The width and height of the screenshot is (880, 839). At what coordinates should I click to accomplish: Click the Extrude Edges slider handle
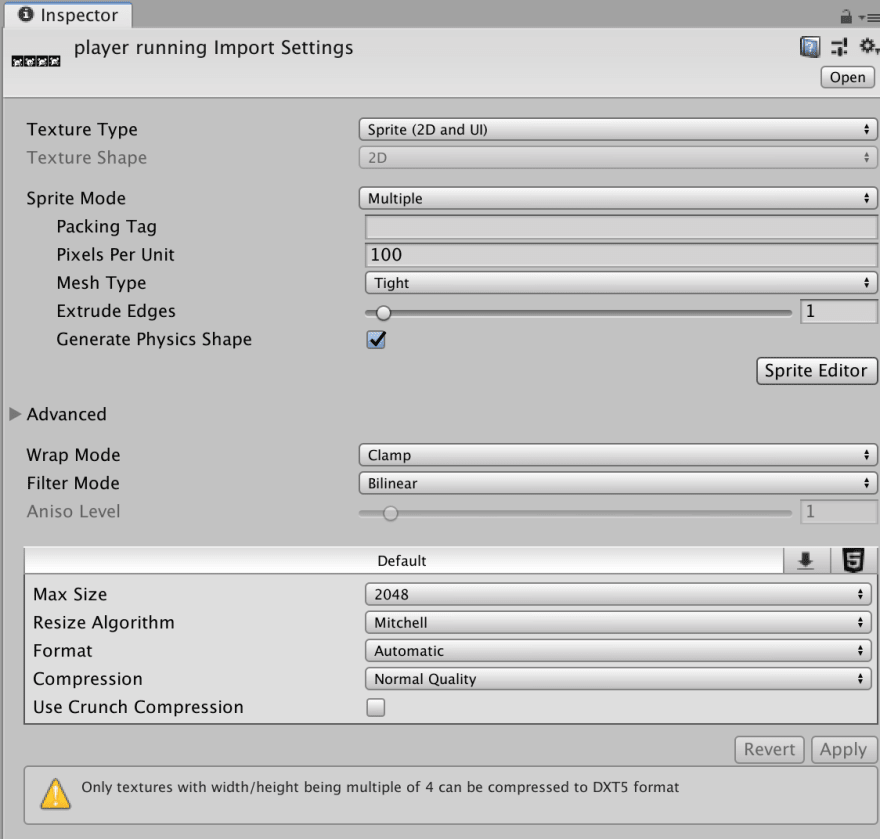[x=383, y=313]
